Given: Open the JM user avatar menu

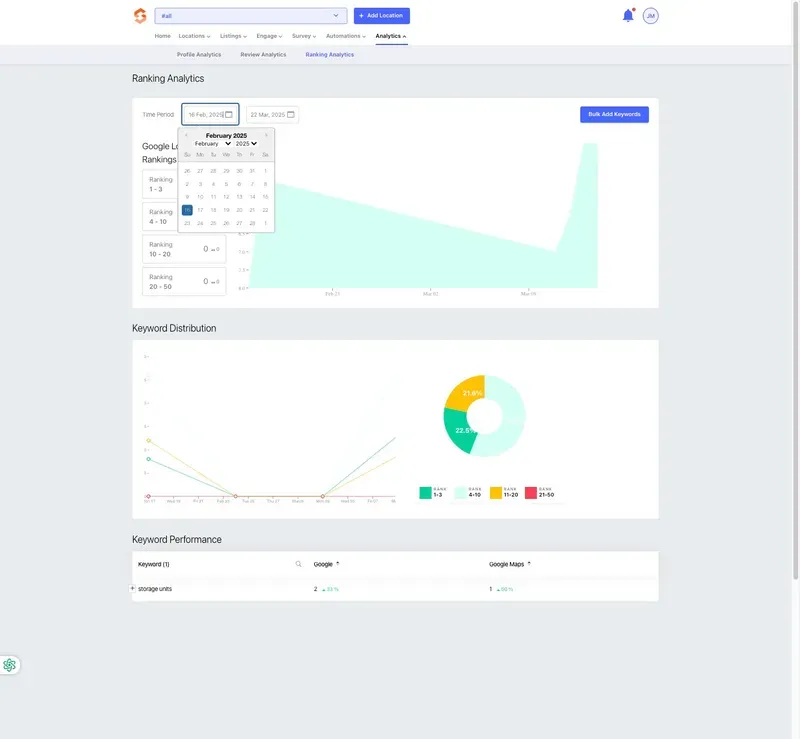Looking at the screenshot, I should [x=651, y=16].
